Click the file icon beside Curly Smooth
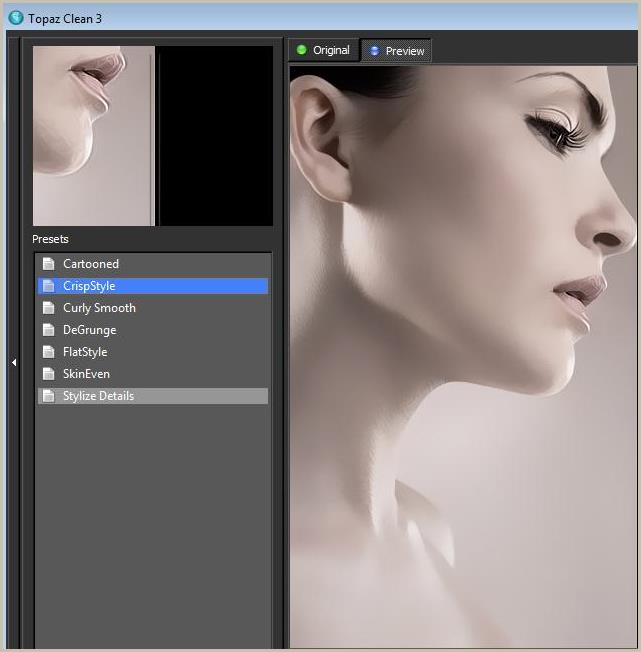 tap(48, 308)
